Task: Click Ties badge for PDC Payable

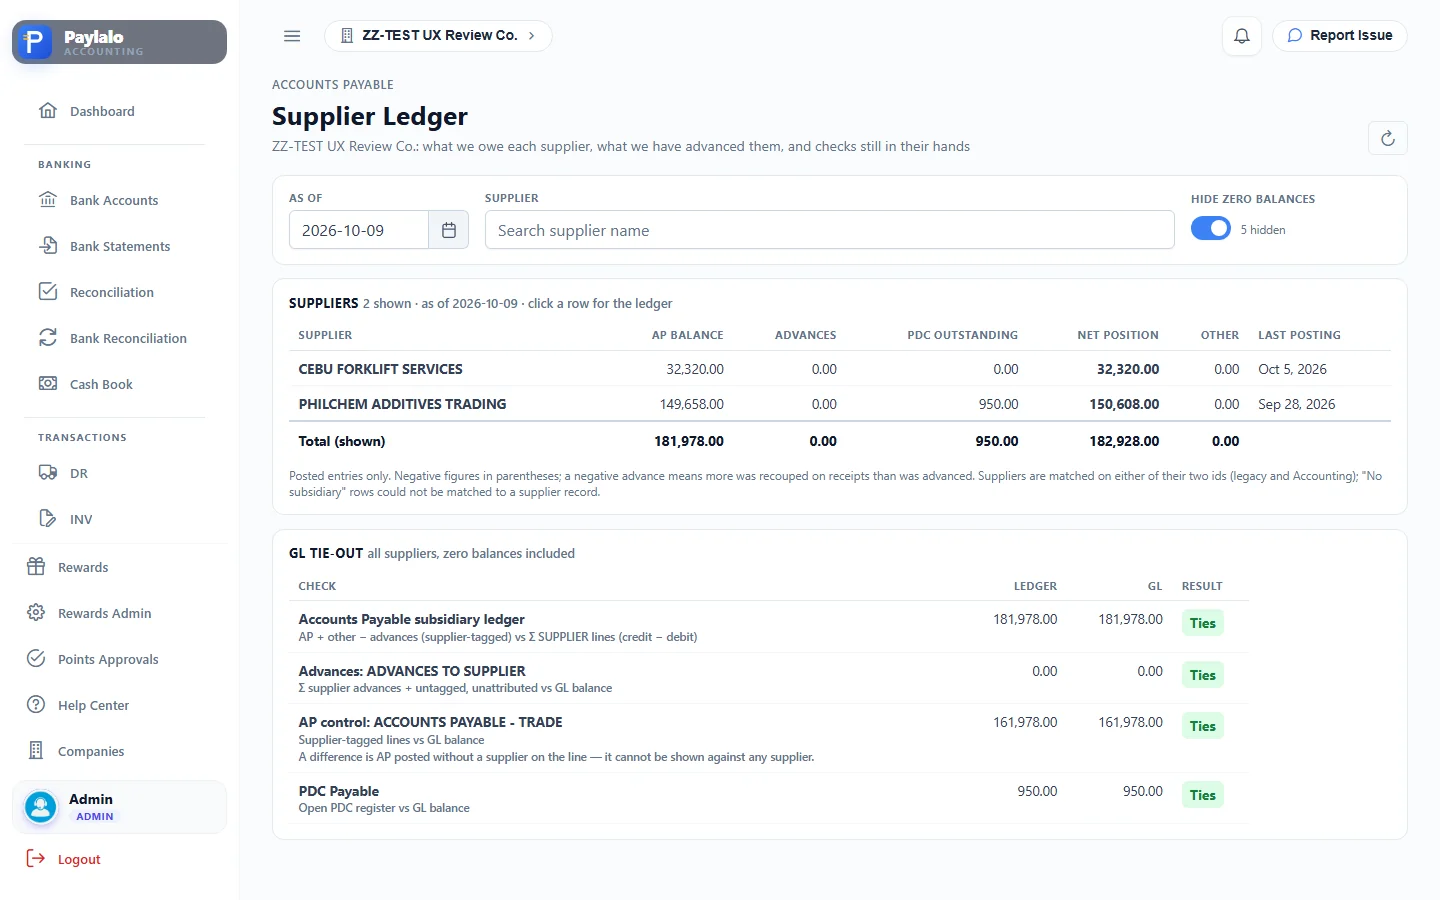Action: click(1203, 795)
